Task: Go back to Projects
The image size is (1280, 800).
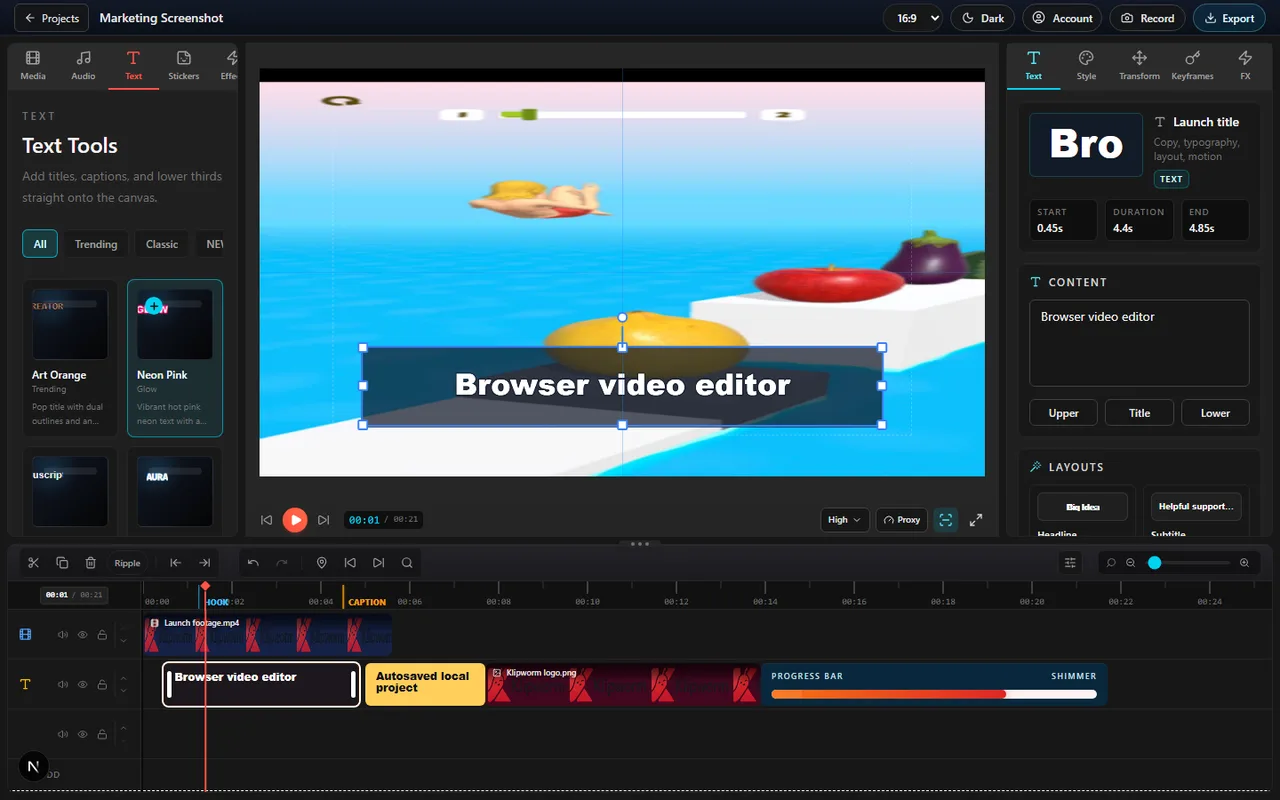Action: [x=52, y=18]
